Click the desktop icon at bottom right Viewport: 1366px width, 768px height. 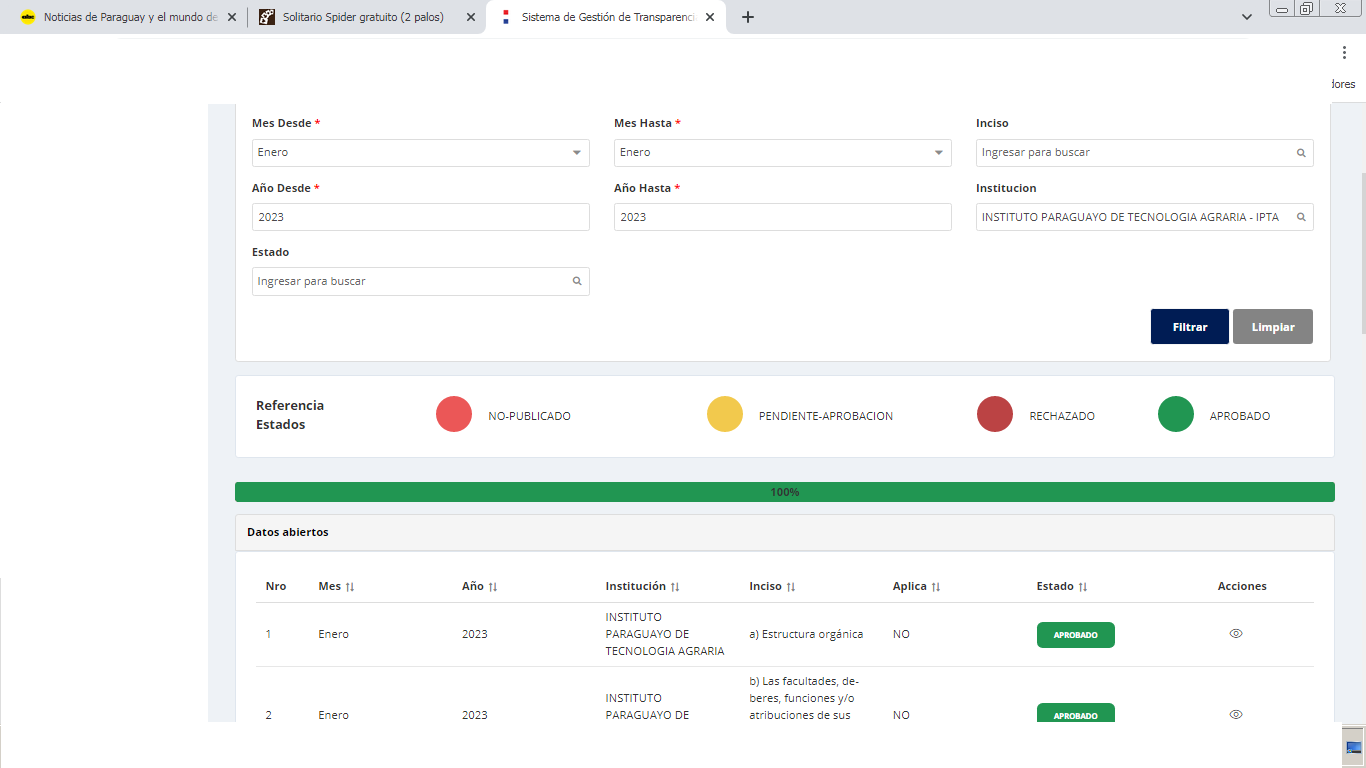click(1354, 747)
